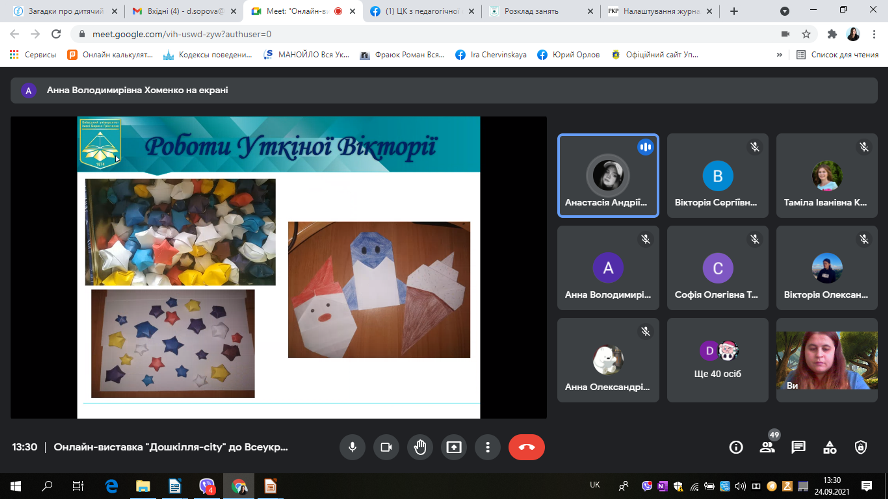The height and width of the screenshot is (499, 888).
Task: Open File Explorer from taskbar
Action: tap(143, 486)
